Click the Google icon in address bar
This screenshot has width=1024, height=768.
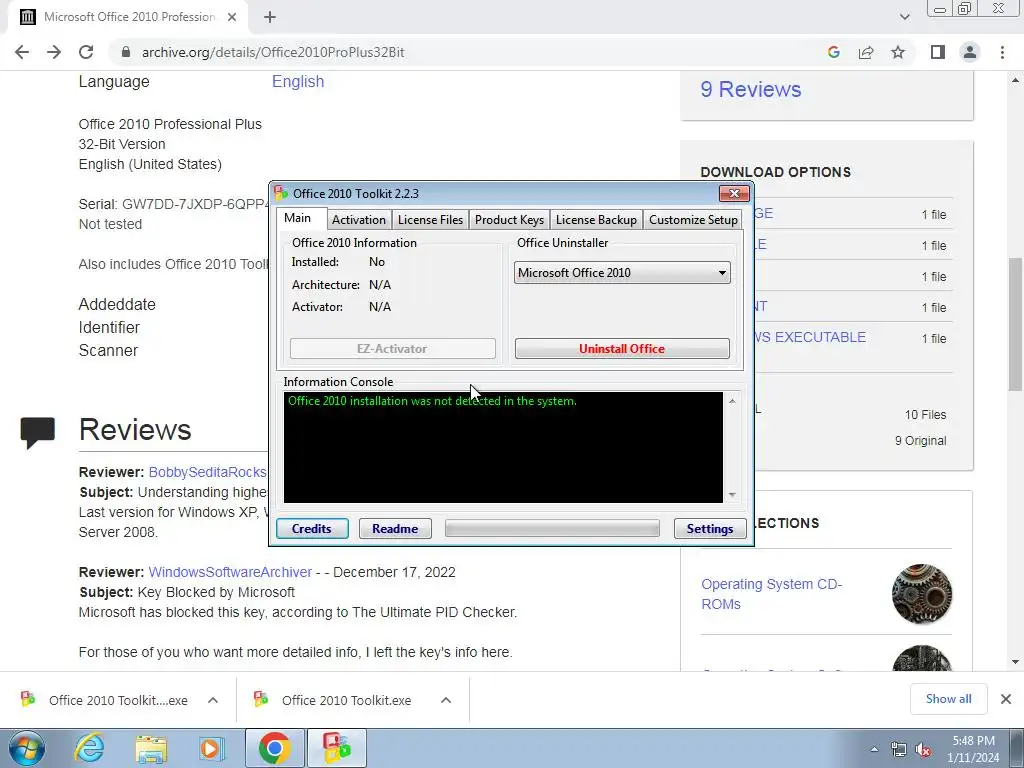(833, 52)
